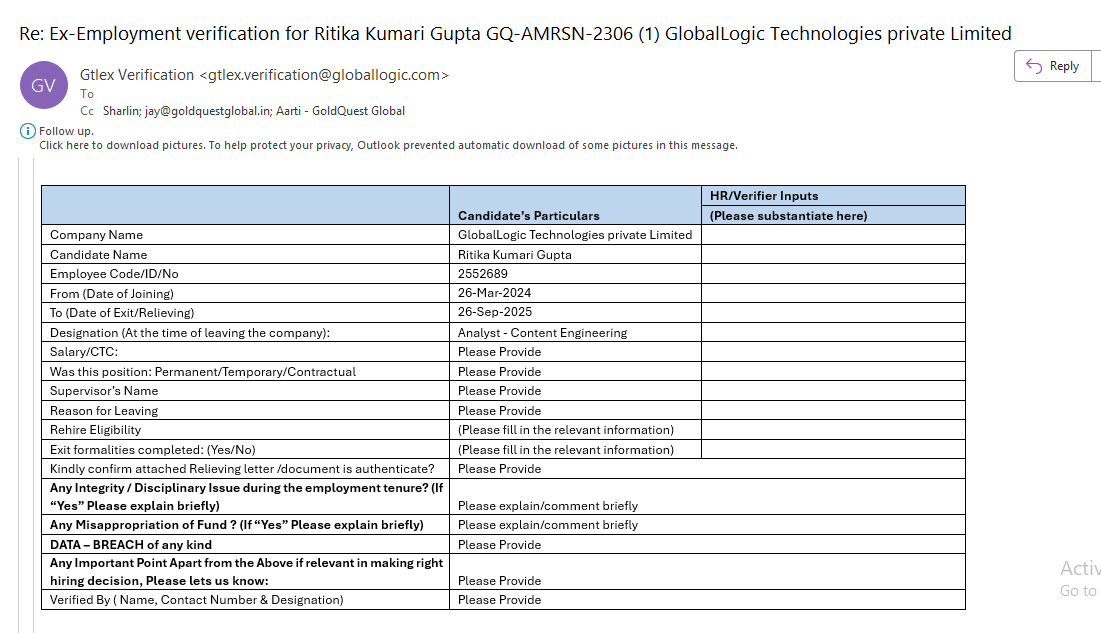
Task: Click the Reason for Leaving label
Action: 104,411
